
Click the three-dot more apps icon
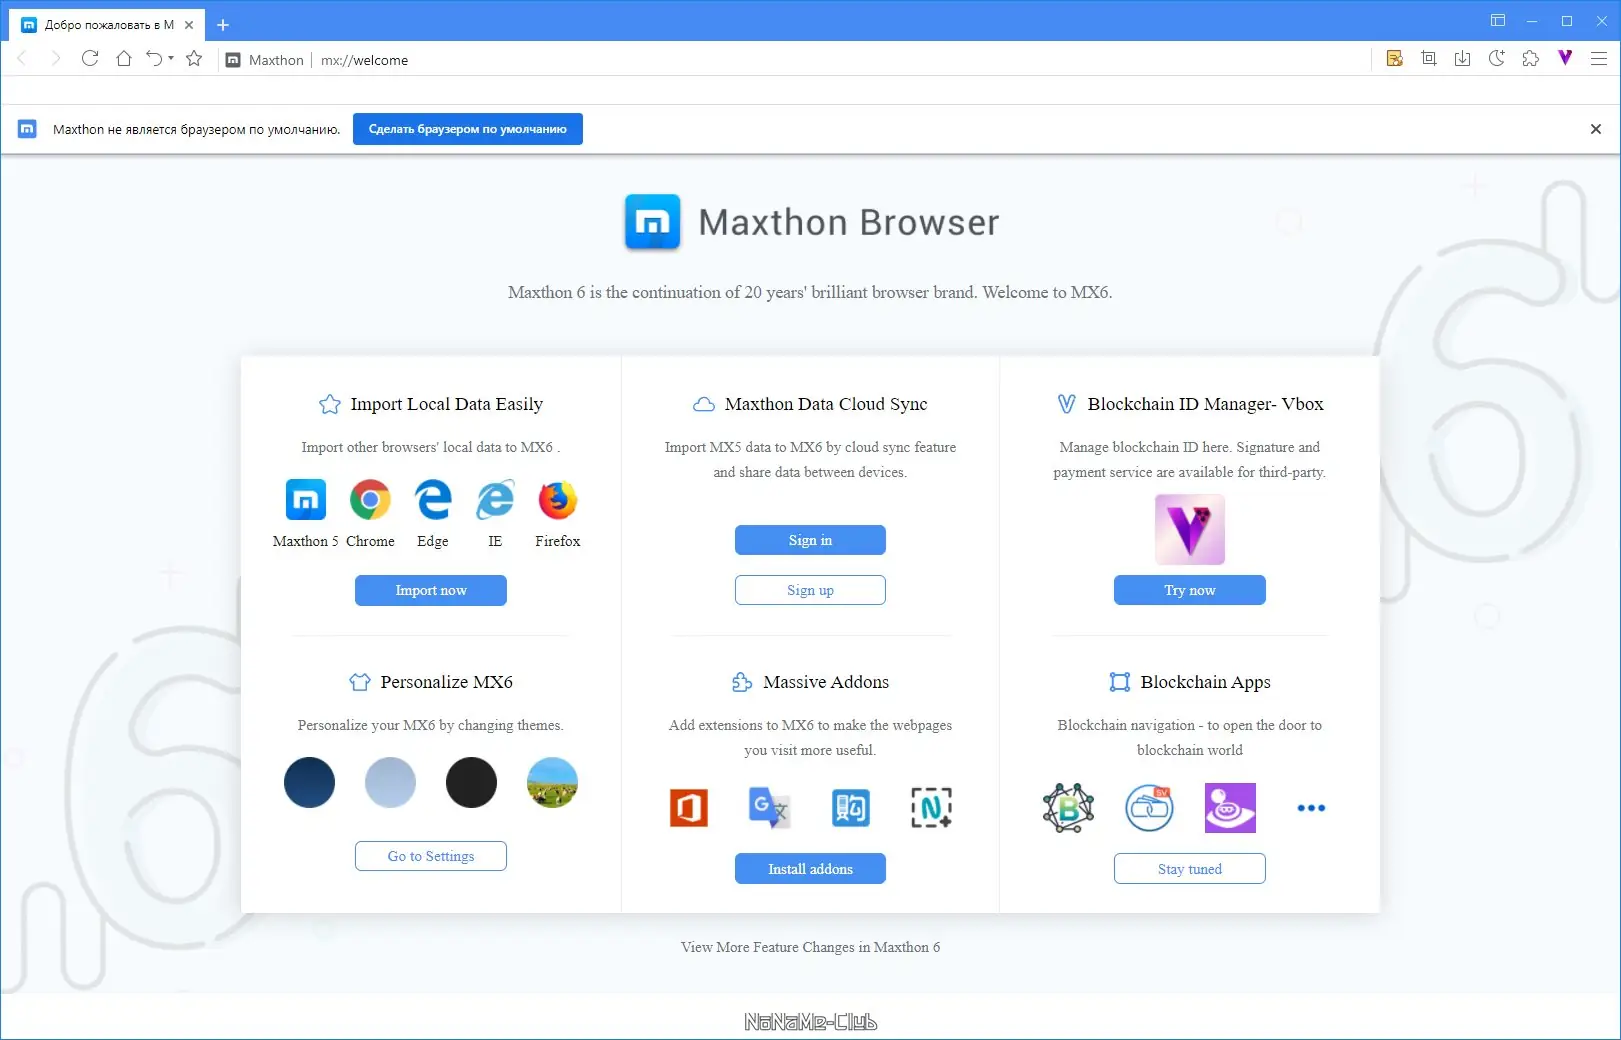pos(1311,808)
